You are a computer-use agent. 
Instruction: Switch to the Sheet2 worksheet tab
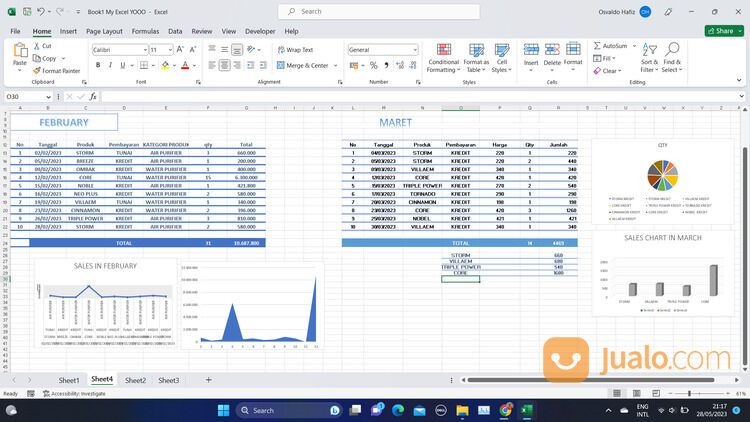135,380
